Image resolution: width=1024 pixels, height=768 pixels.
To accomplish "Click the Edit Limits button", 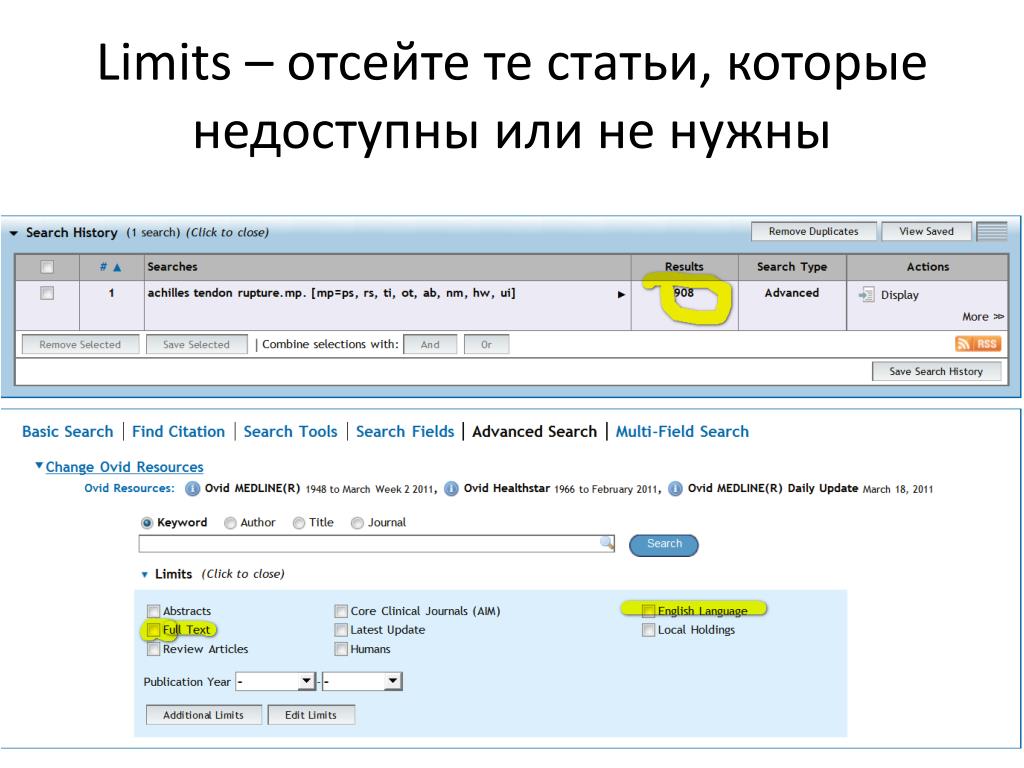I will pyautogui.click(x=311, y=715).
